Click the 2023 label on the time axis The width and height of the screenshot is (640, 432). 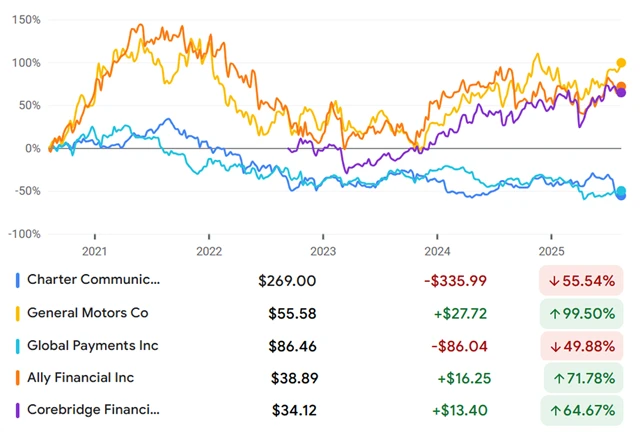coord(323,250)
